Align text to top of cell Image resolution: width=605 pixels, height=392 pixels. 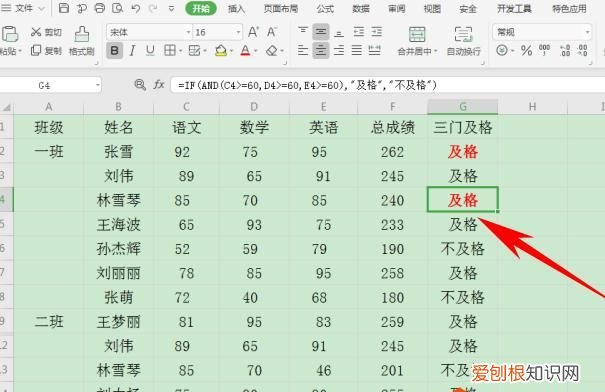pyautogui.click(x=303, y=32)
